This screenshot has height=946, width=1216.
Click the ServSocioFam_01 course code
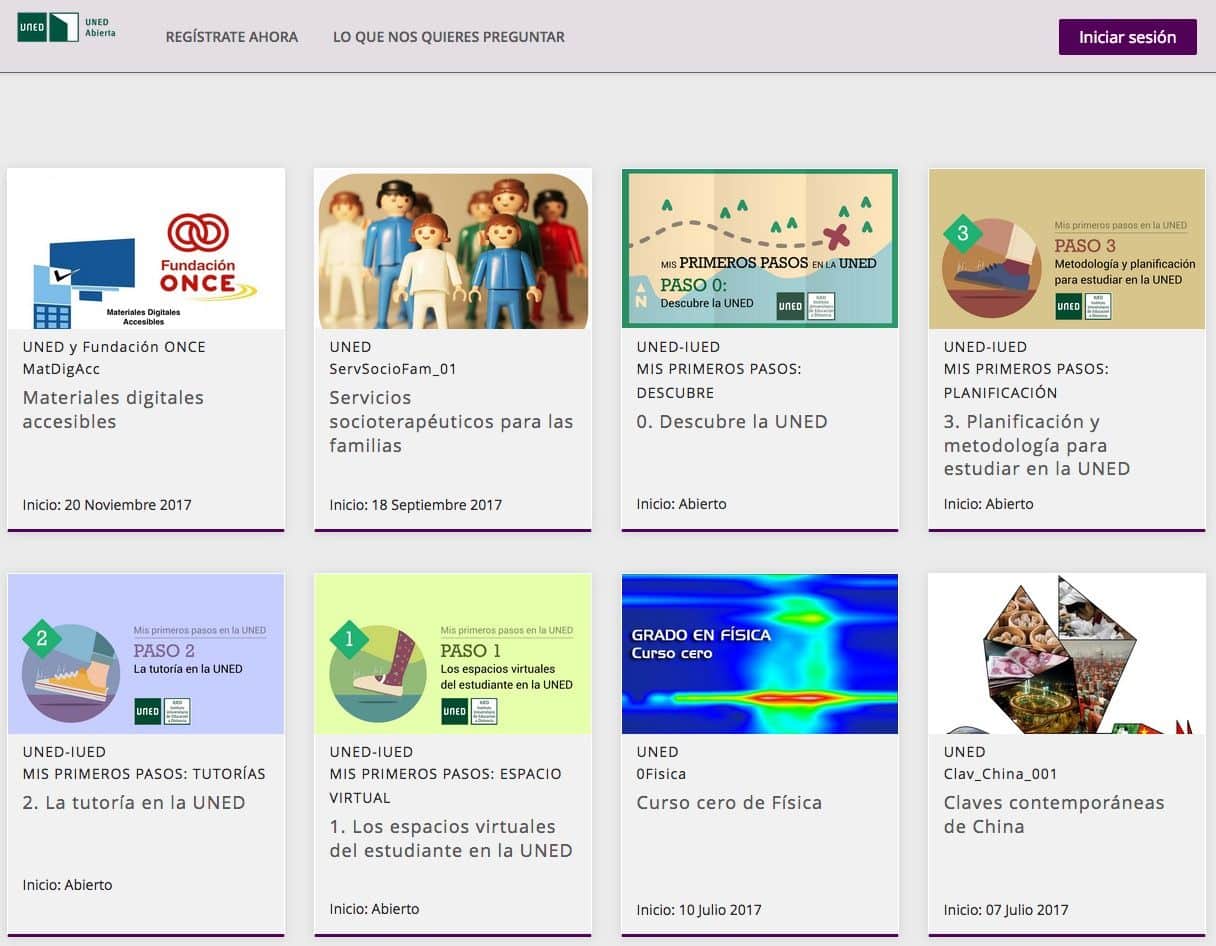point(393,369)
